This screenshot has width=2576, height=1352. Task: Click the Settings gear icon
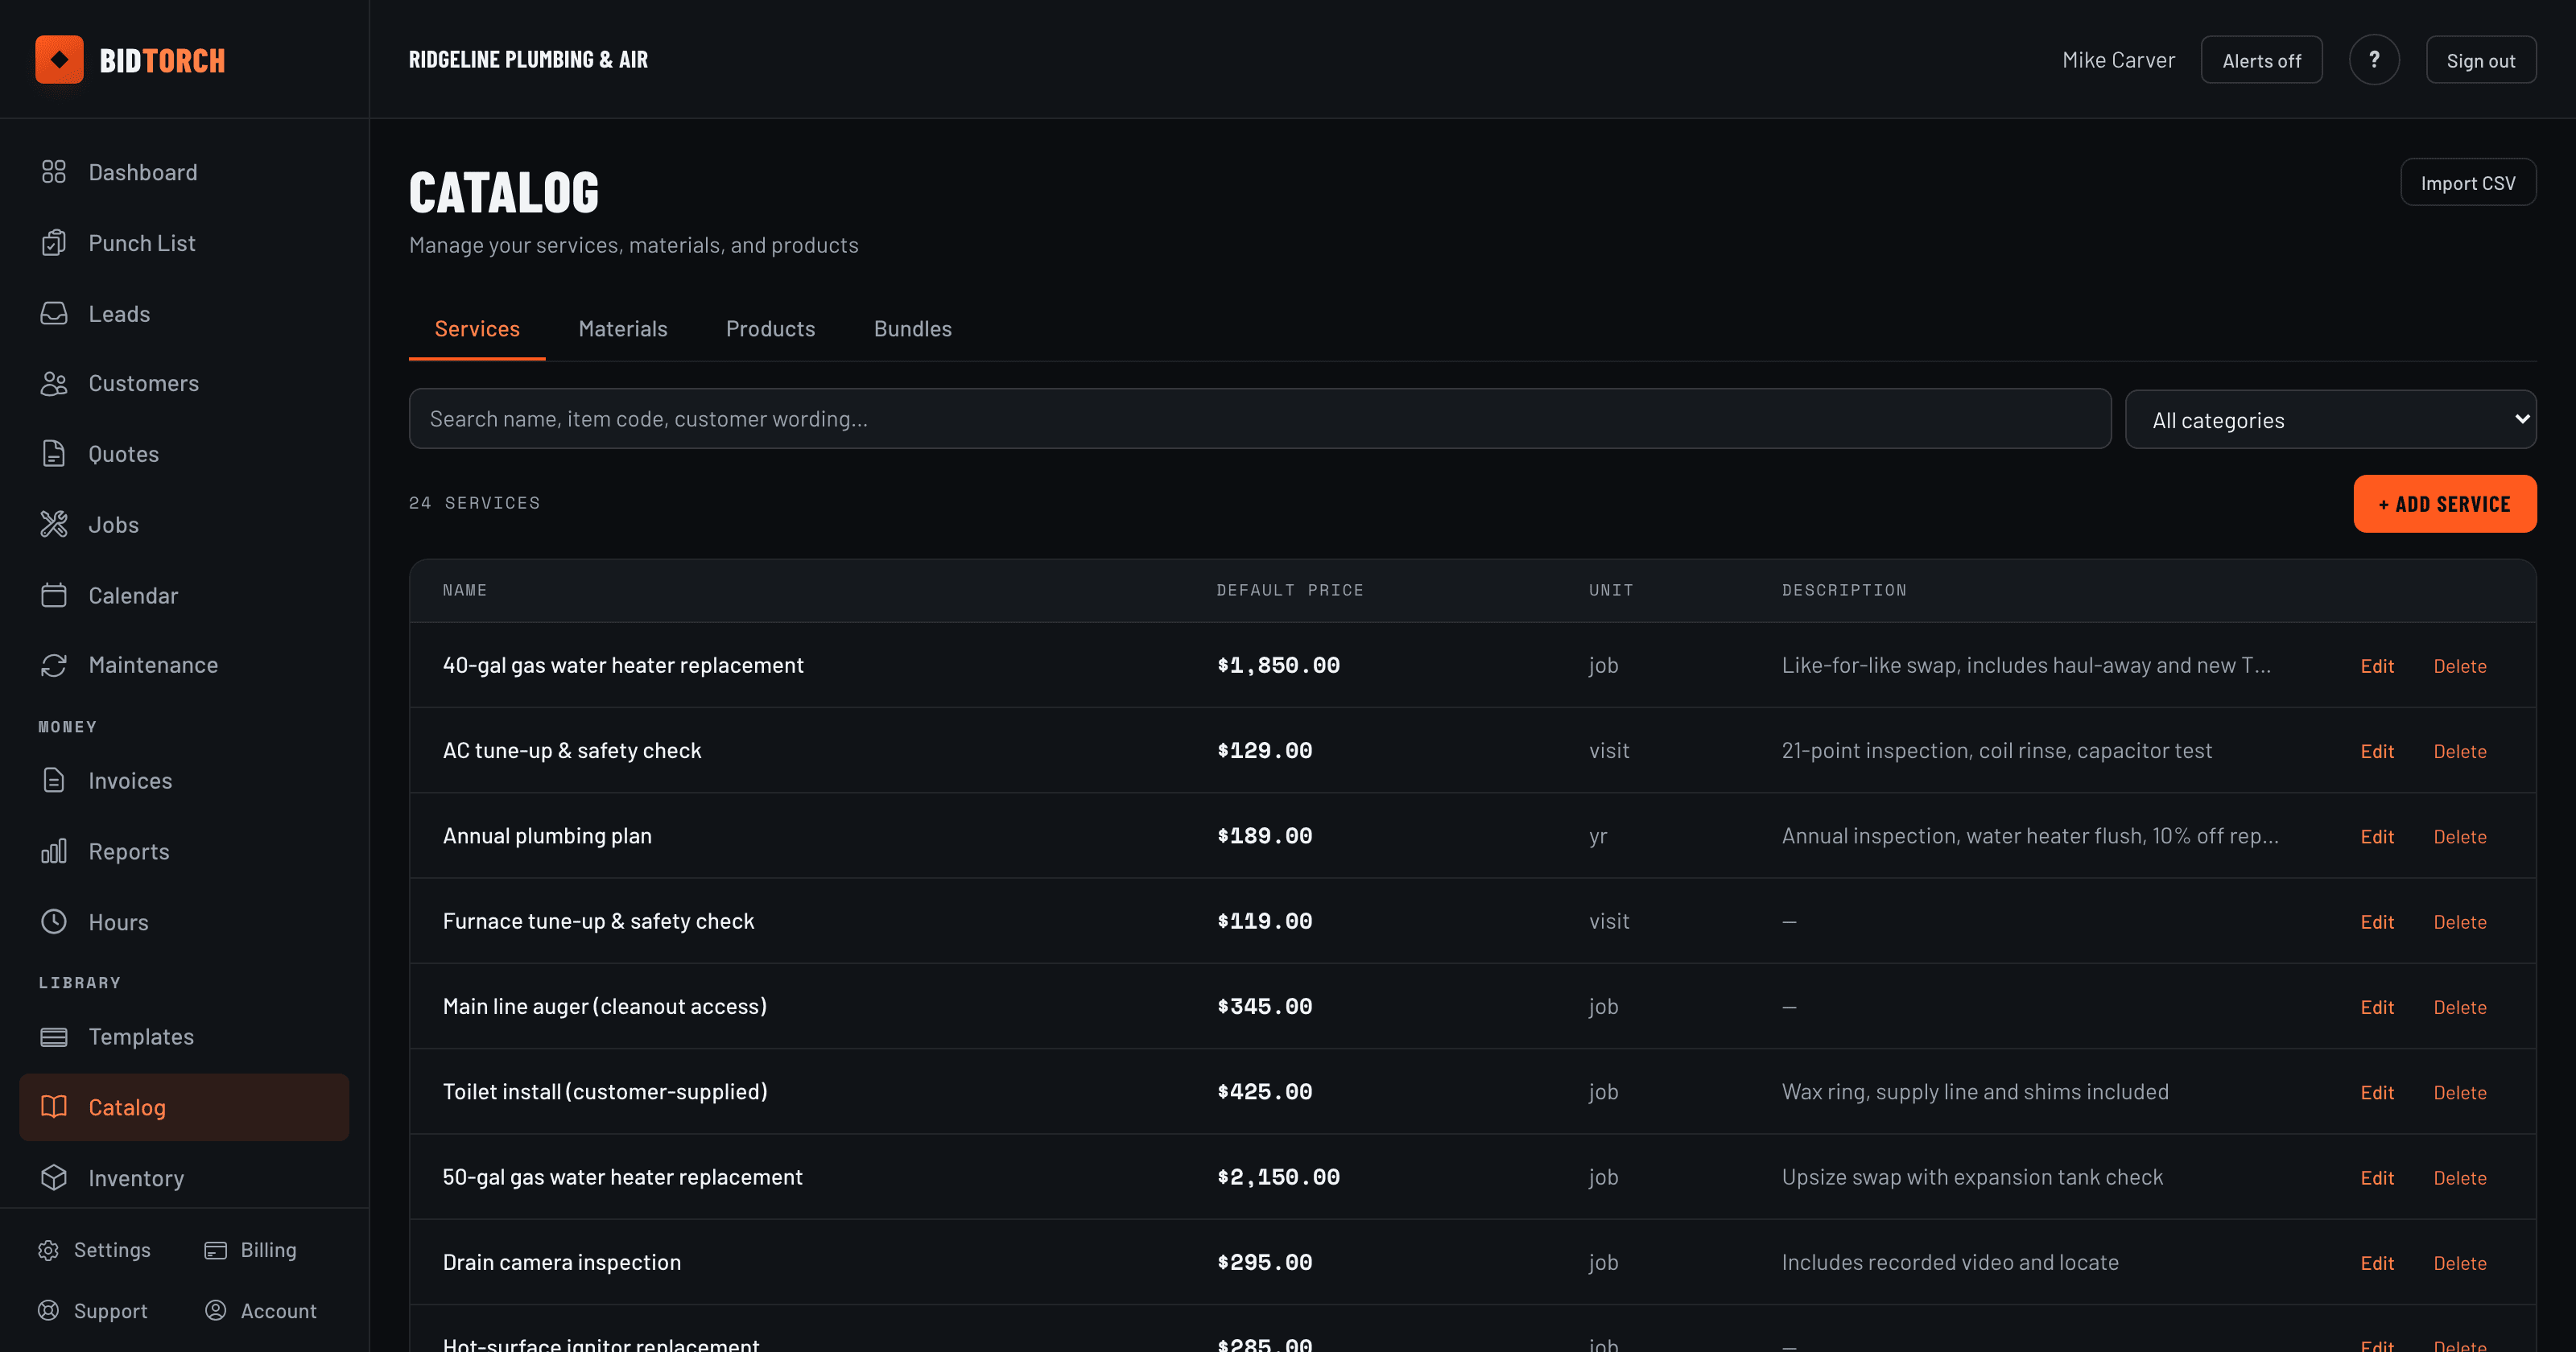click(x=48, y=1250)
